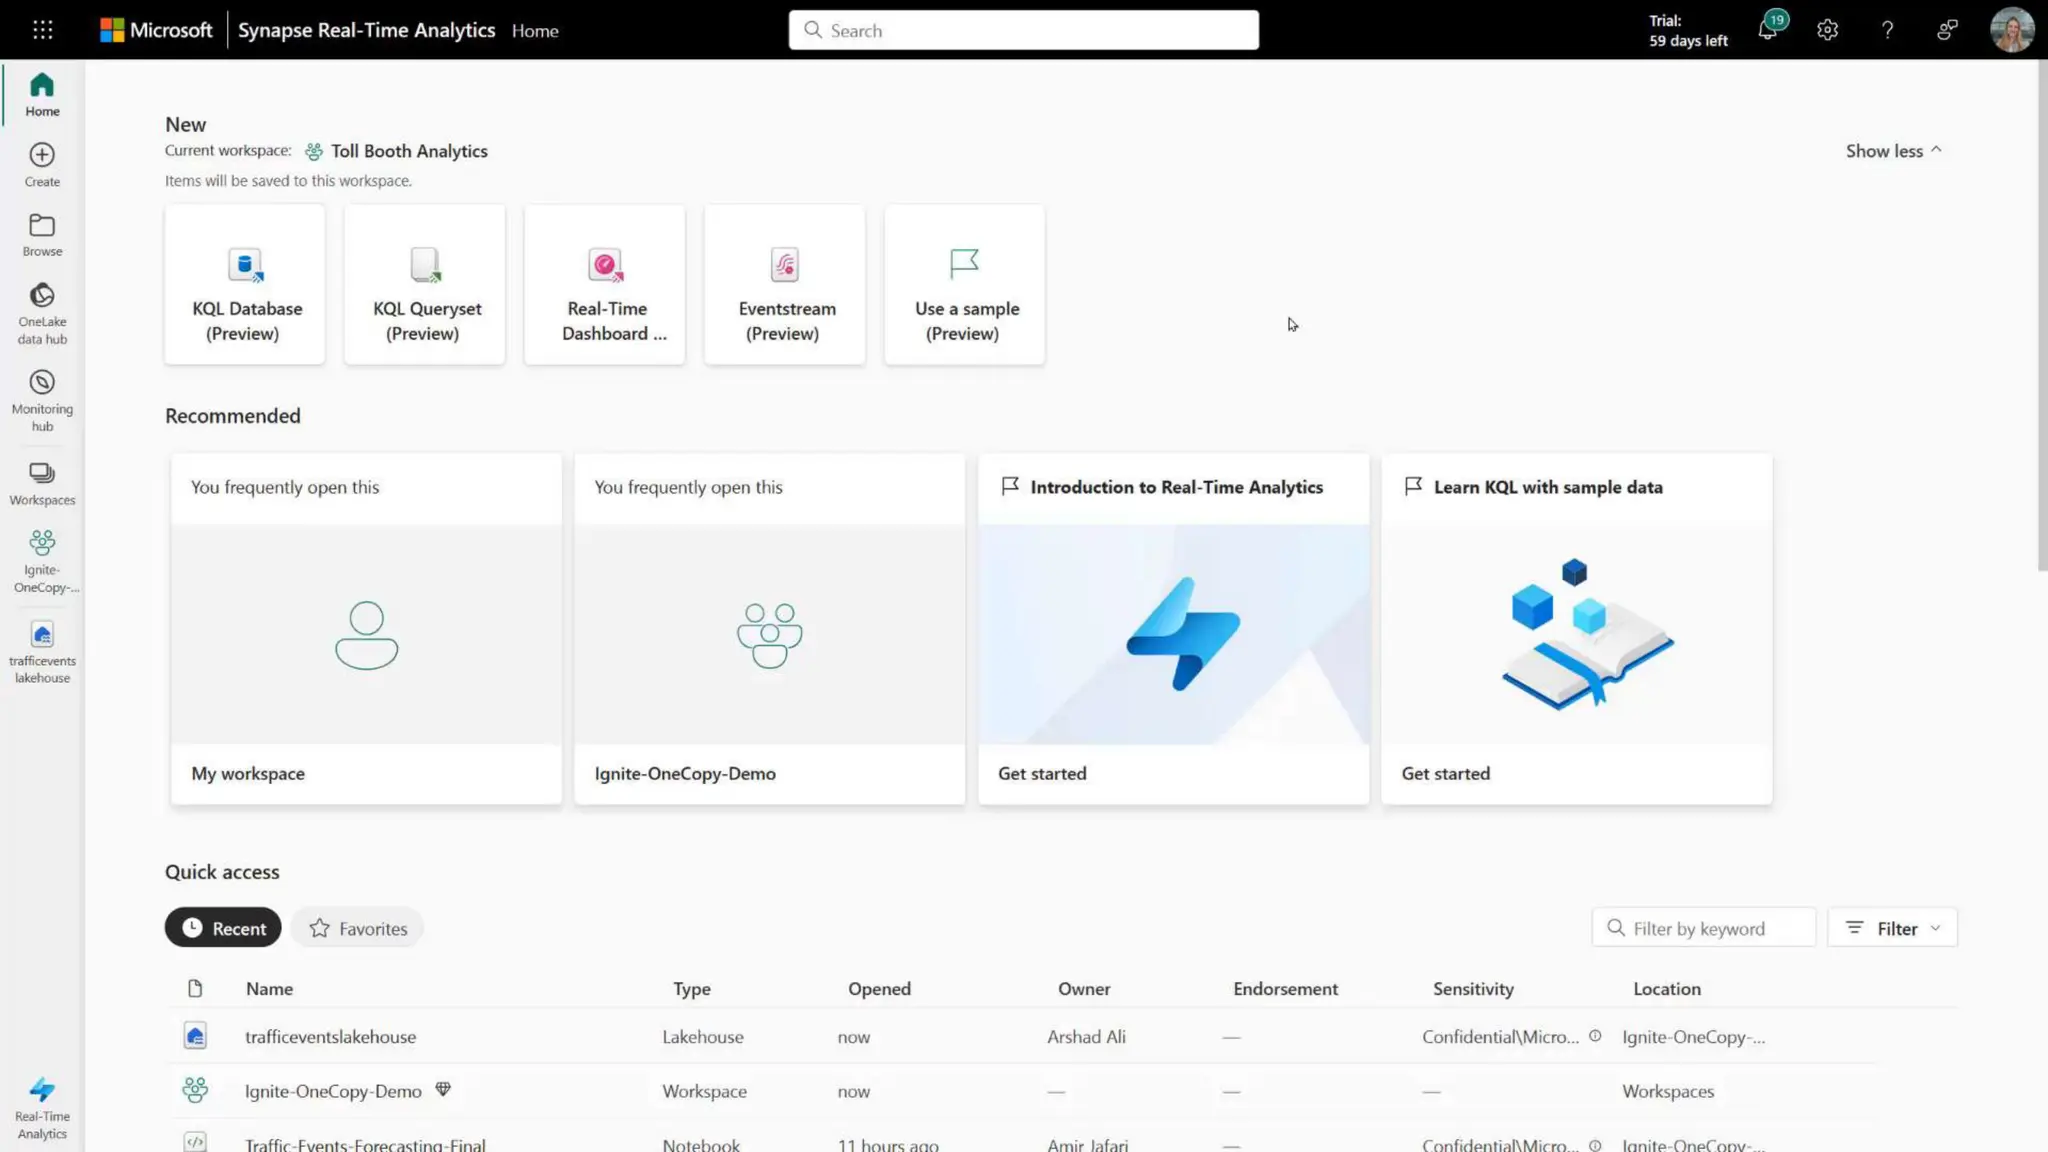The image size is (2048, 1152).
Task: Create a new KQL Database (Preview)
Action: click(245, 285)
